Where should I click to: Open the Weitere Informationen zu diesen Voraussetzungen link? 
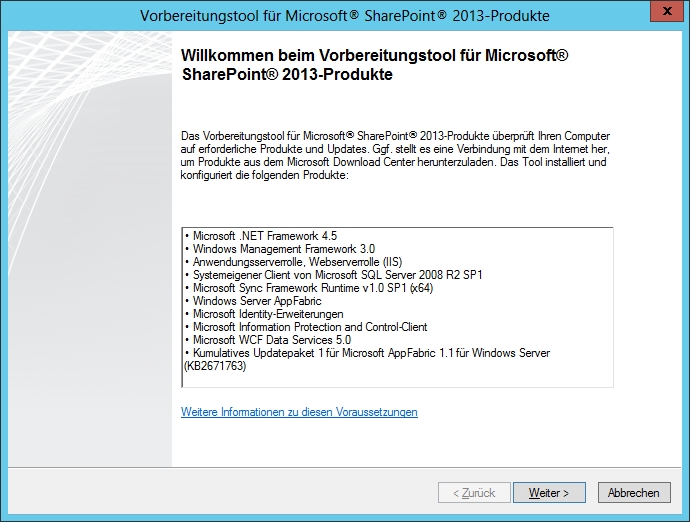click(x=299, y=412)
